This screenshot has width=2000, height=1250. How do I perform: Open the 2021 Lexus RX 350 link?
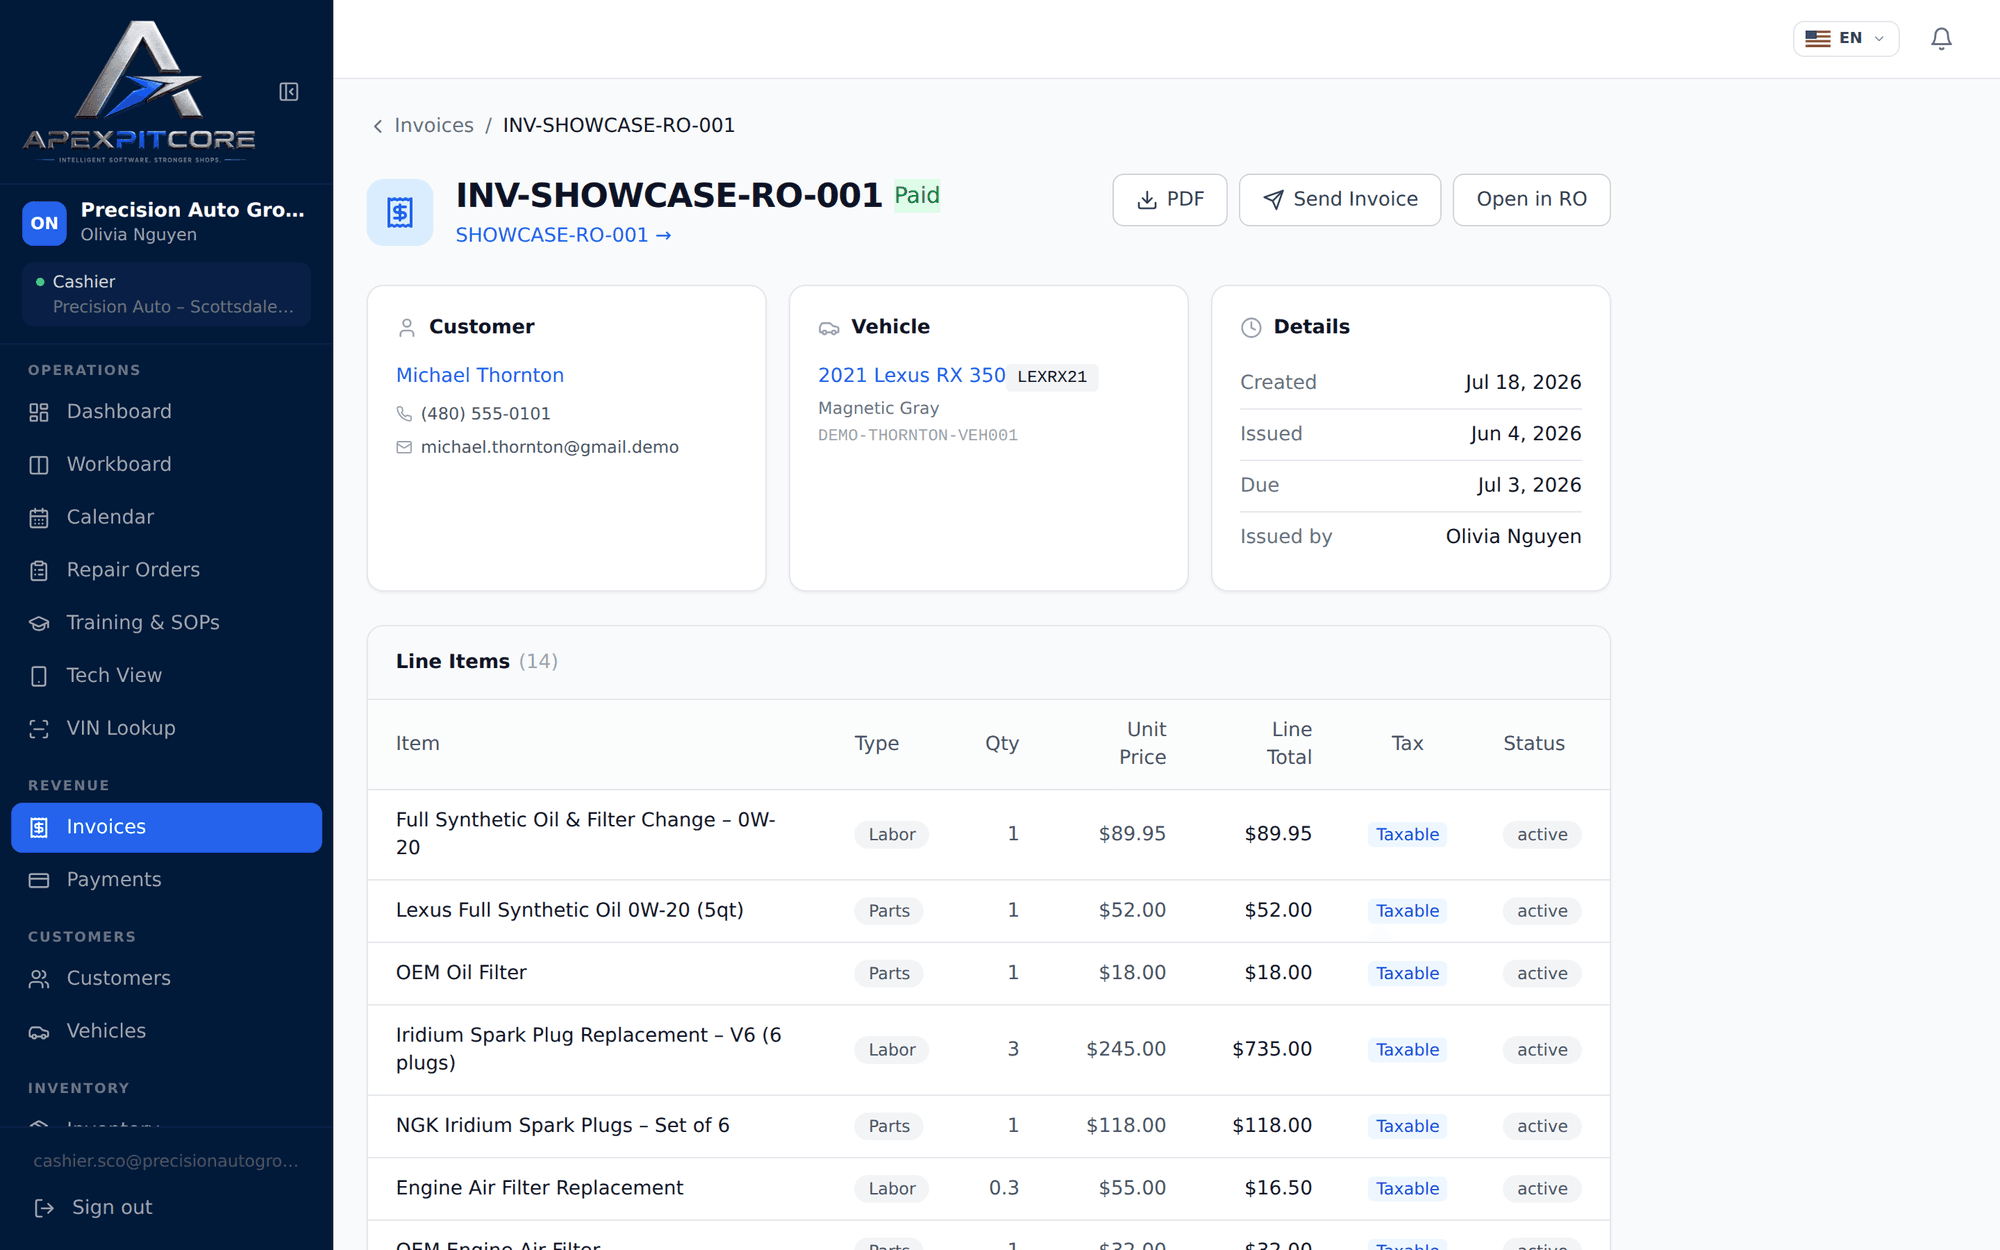(x=911, y=375)
